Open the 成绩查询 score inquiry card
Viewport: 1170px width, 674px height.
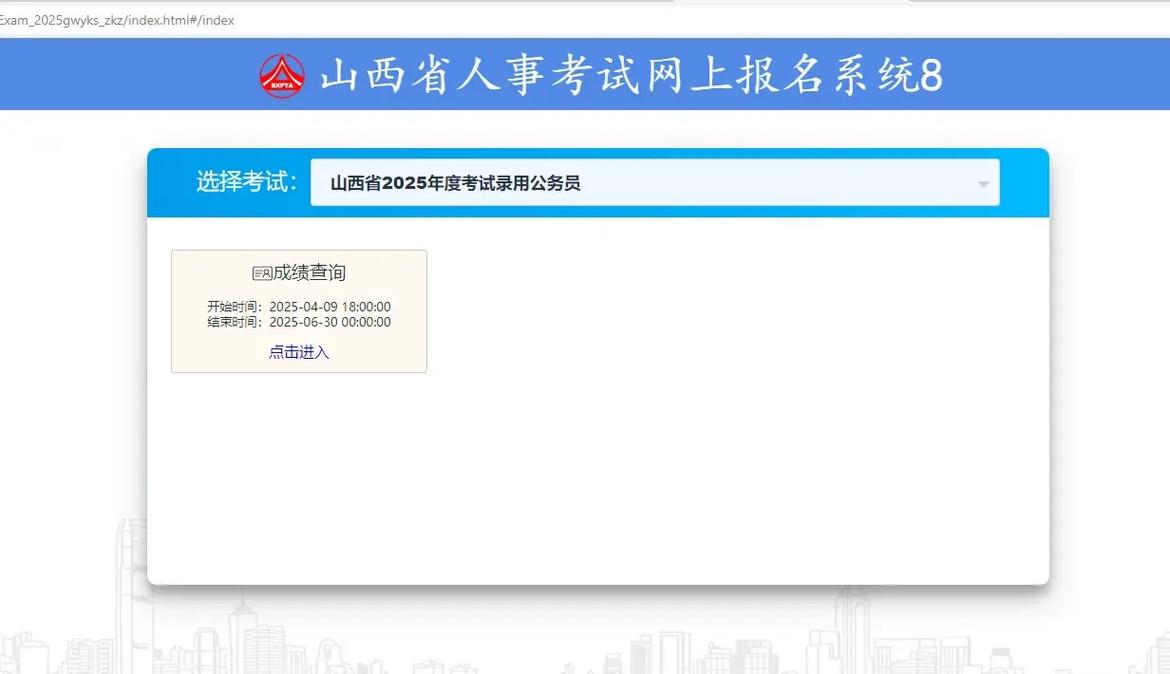pyautogui.click(x=298, y=311)
